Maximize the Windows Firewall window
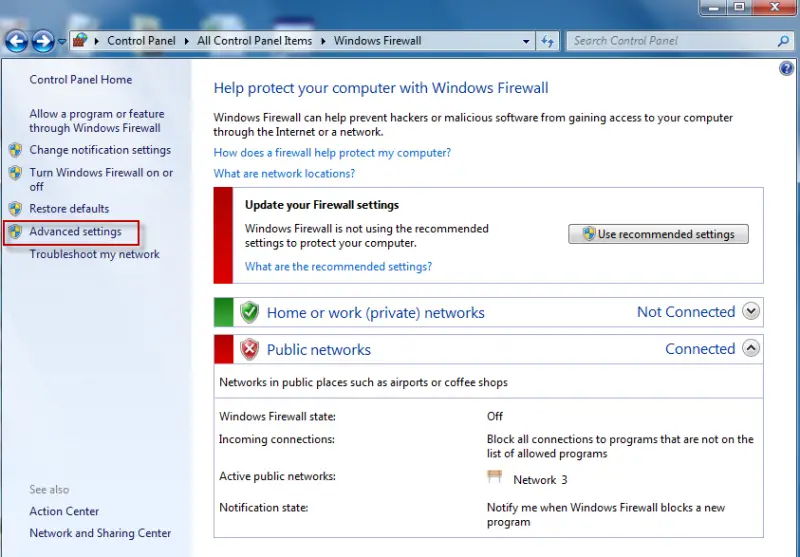This screenshot has height=557, width=800. pyautogui.click(x=739, y=7)
